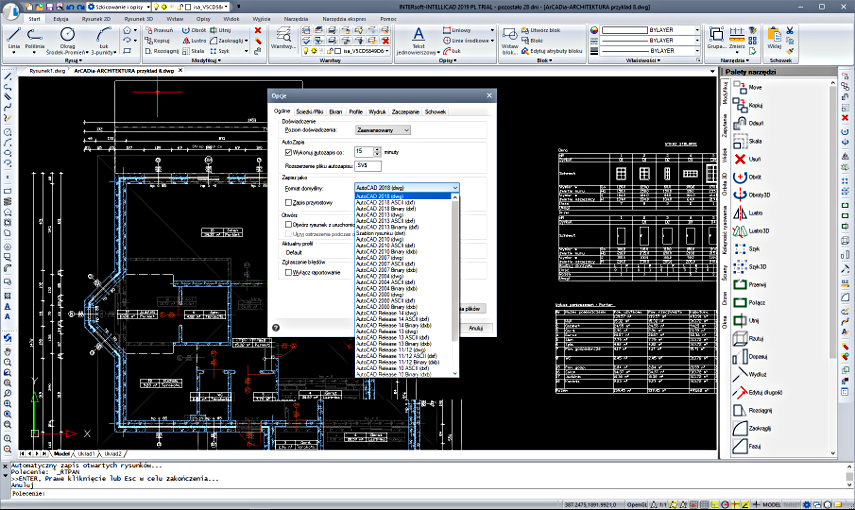The height and width of the screenshot is (510, 855).
Task: Switch to Ścieżki/Pliki tab in Opcje
Action: click(x=310, y=111)
